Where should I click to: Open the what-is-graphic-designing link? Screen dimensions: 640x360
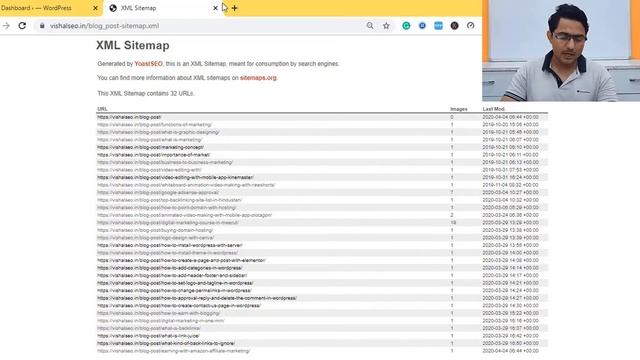click(158, 132)
